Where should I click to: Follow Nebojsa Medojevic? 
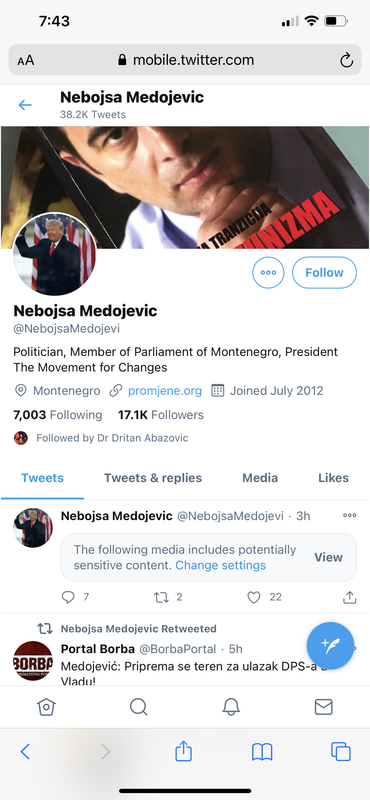pyautogui.click(x=325, y=272)
